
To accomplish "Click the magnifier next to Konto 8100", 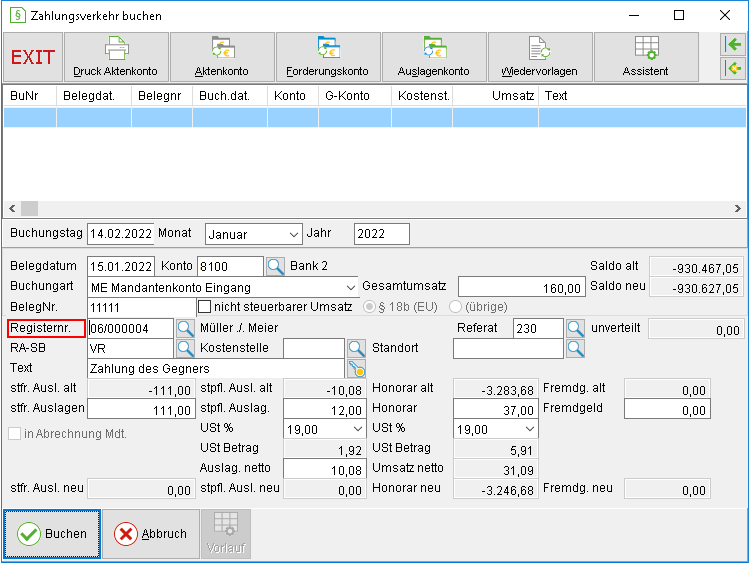I will click(x=276, y=266).
